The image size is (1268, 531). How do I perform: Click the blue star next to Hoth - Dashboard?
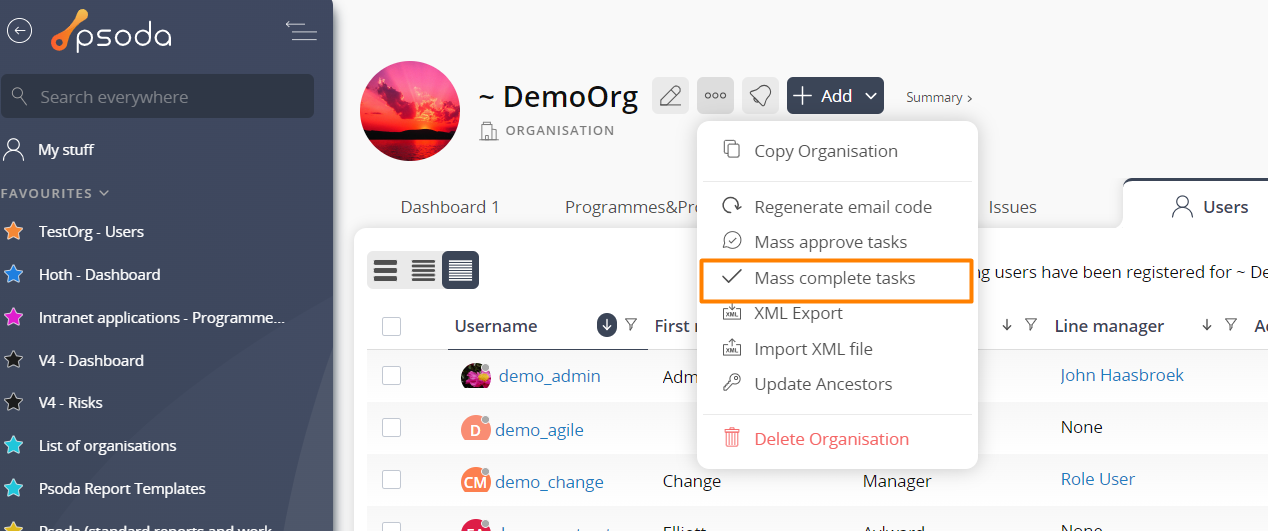coord(14,274)
